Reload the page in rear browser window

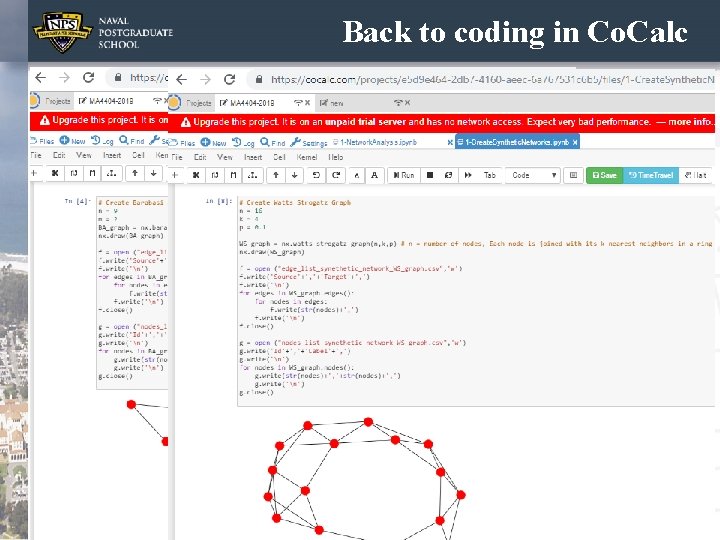click(x=89, y=78)
